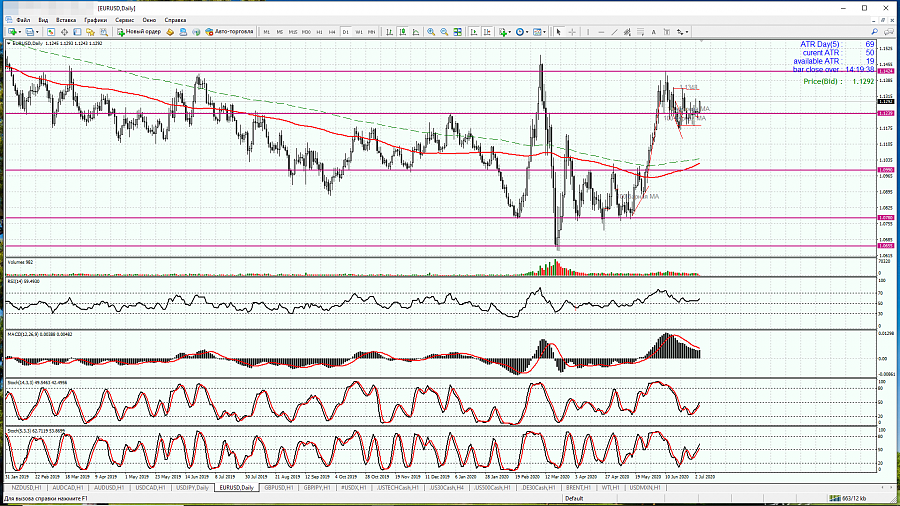The image size is (900, 506).
Task: Select the Horizontal Line tool
Action: pyautogui.click(x=601, y=32)
